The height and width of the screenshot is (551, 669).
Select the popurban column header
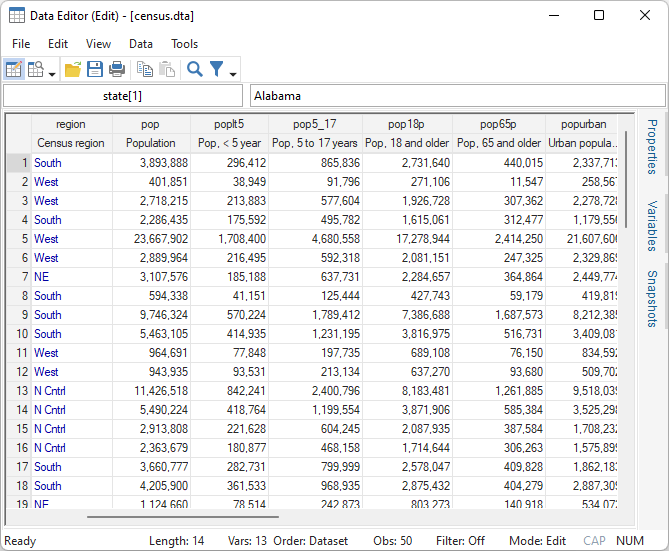(x=582, y=124)
